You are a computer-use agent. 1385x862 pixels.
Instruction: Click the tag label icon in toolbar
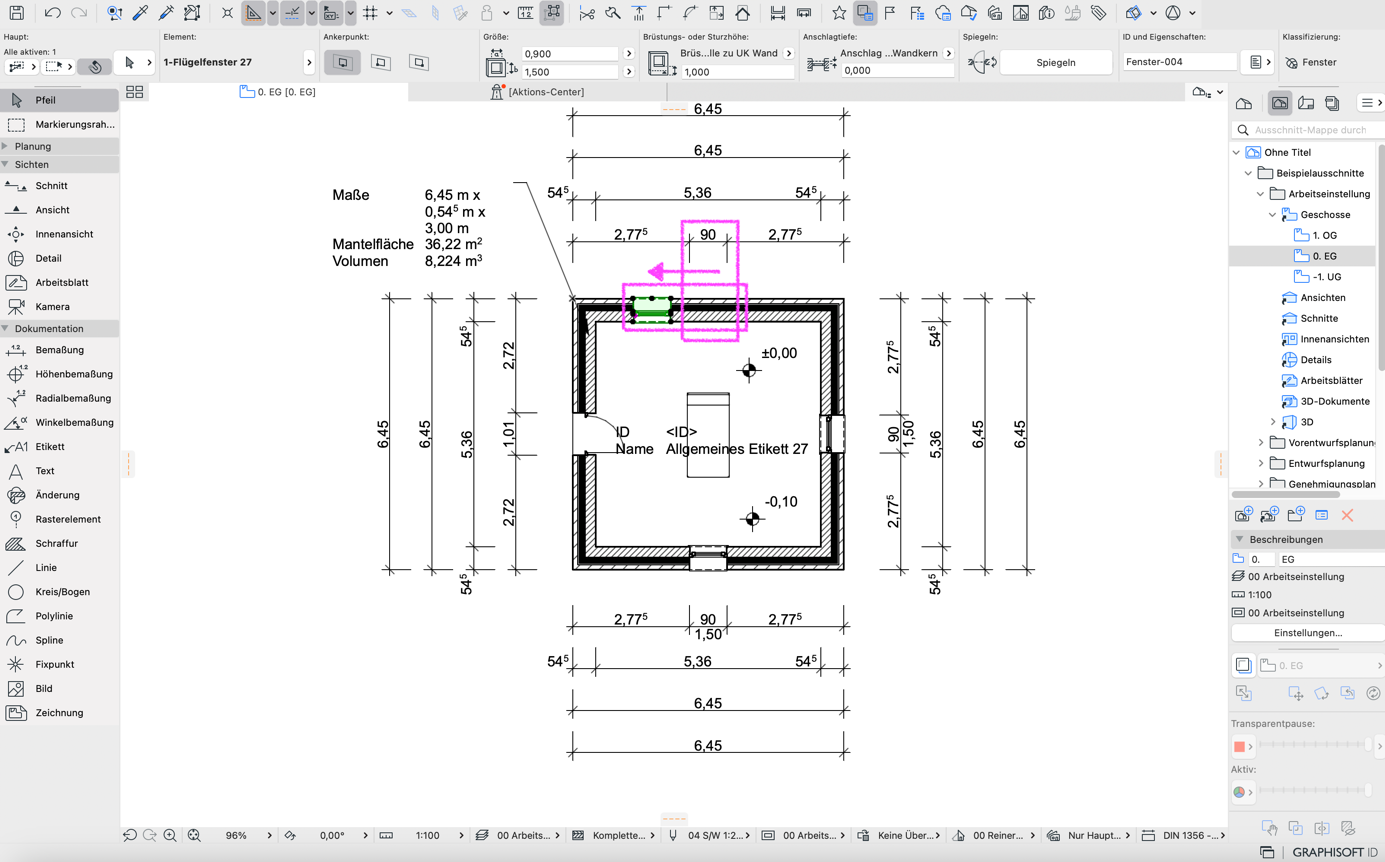tap(1099, 13)
